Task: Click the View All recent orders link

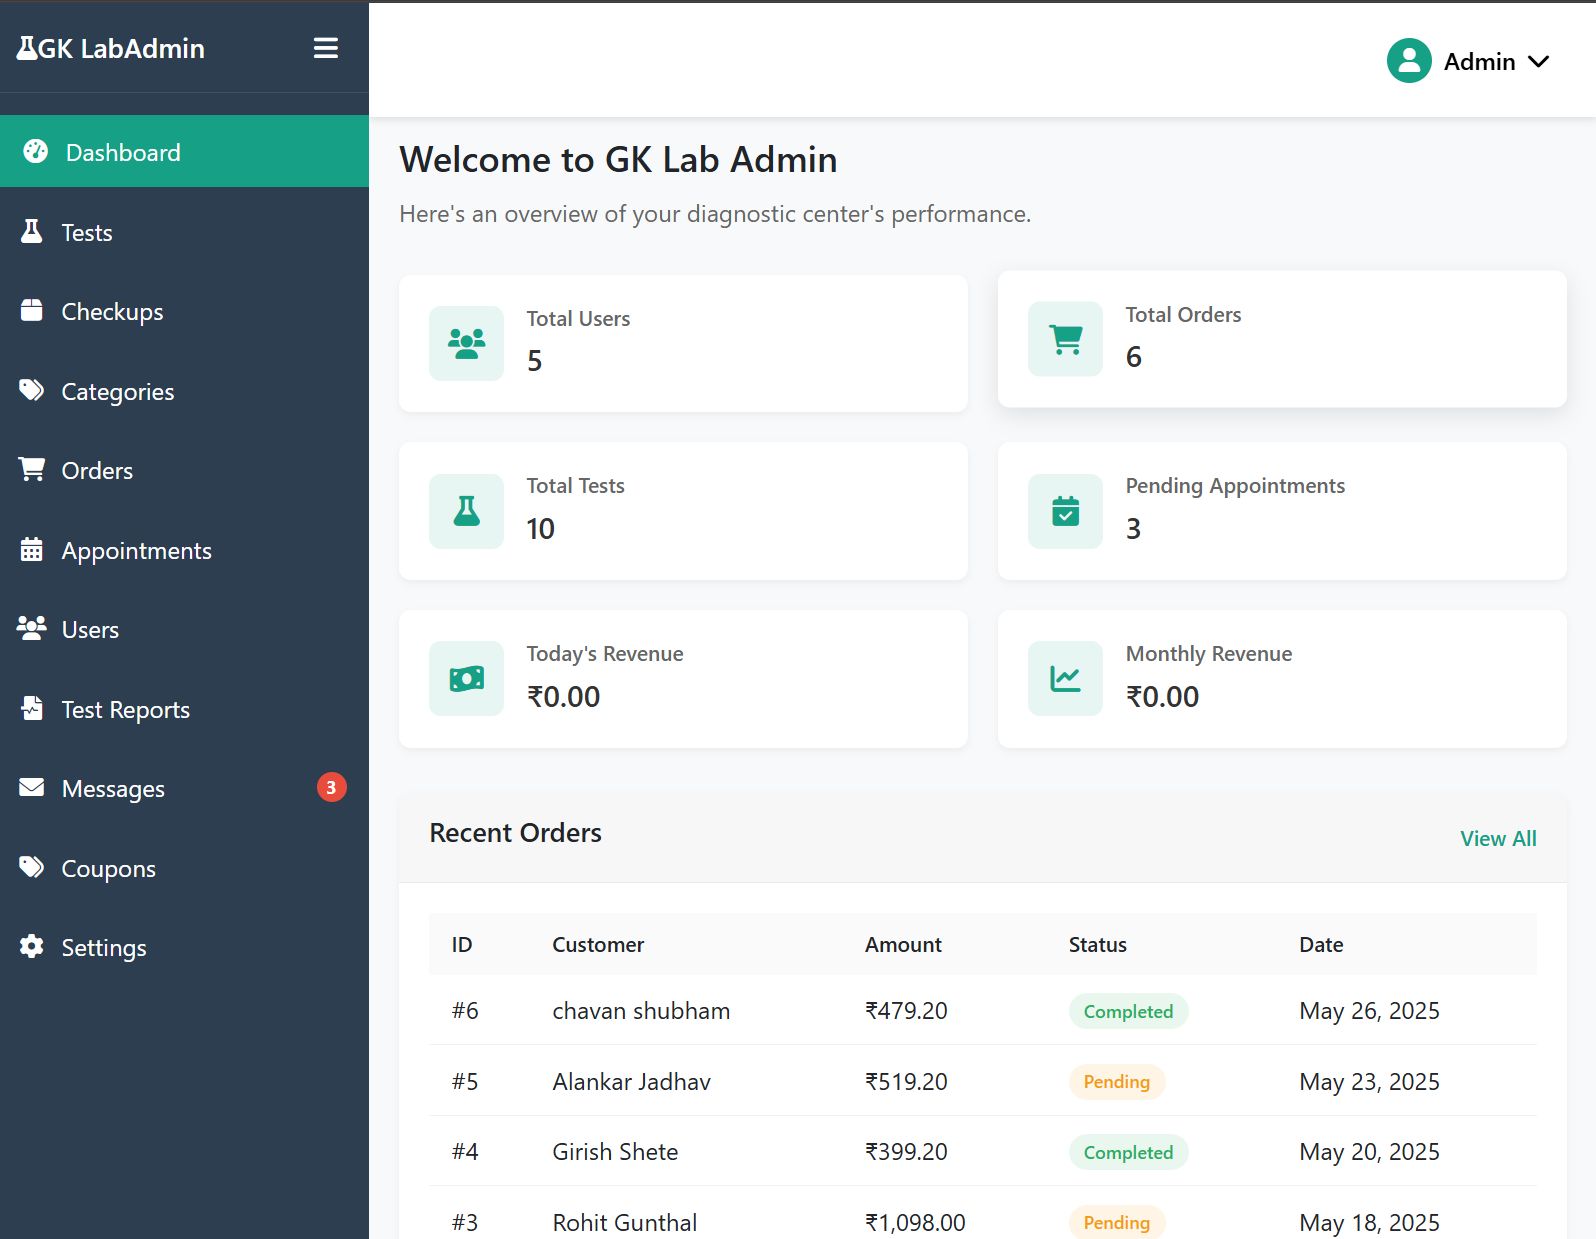Action: coord(1497,839)
